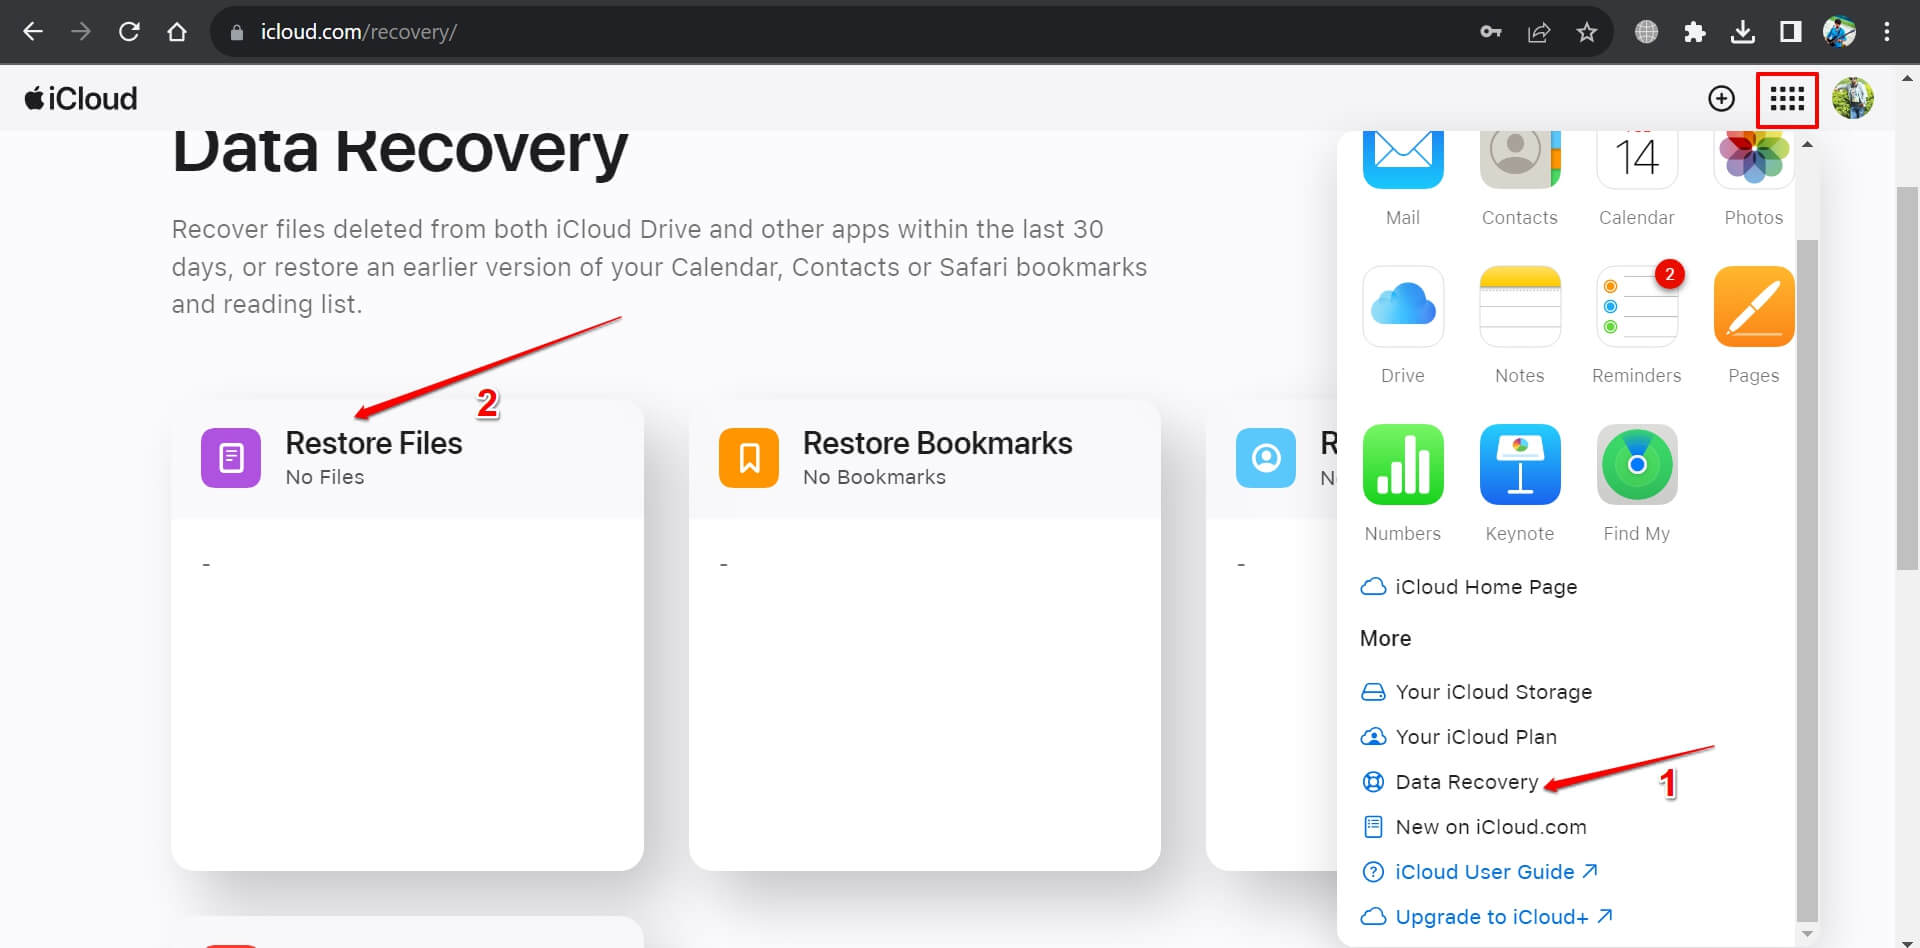Open the browser downloads icon
The width and height of the screenshot is (1920, 948).
coord(1742,32)
